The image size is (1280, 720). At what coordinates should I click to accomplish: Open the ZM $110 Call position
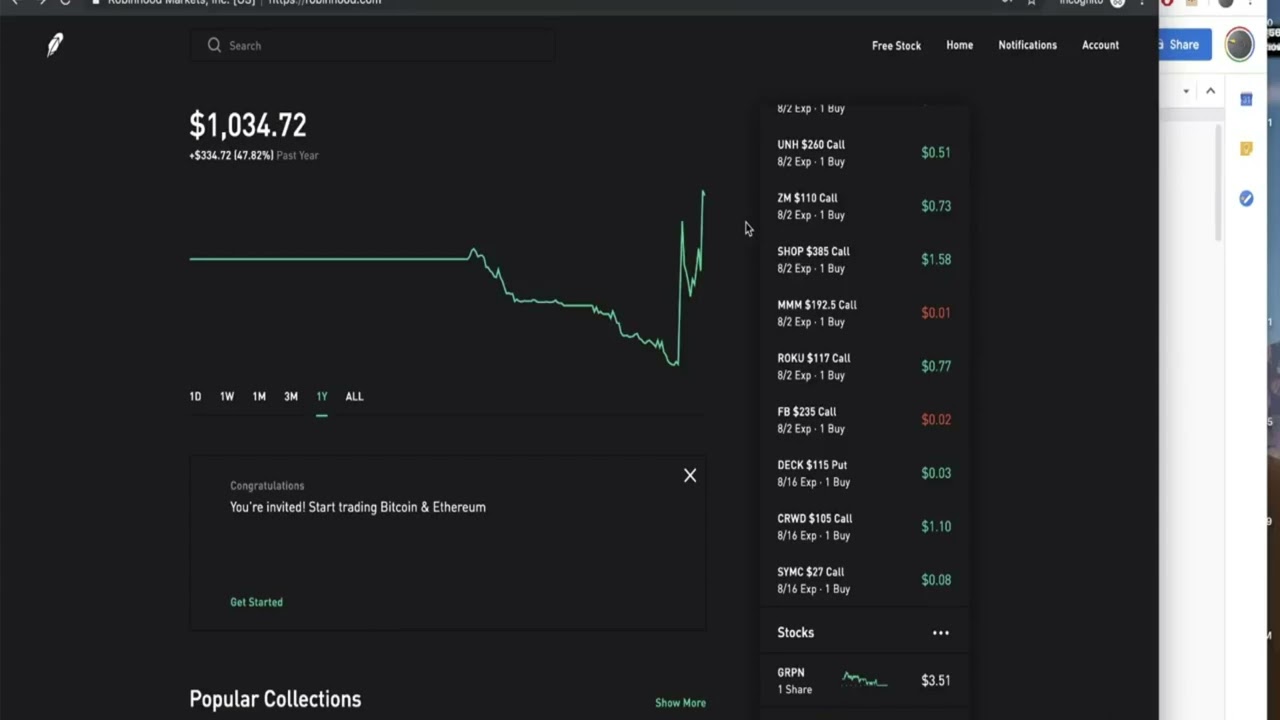point(864,206)
